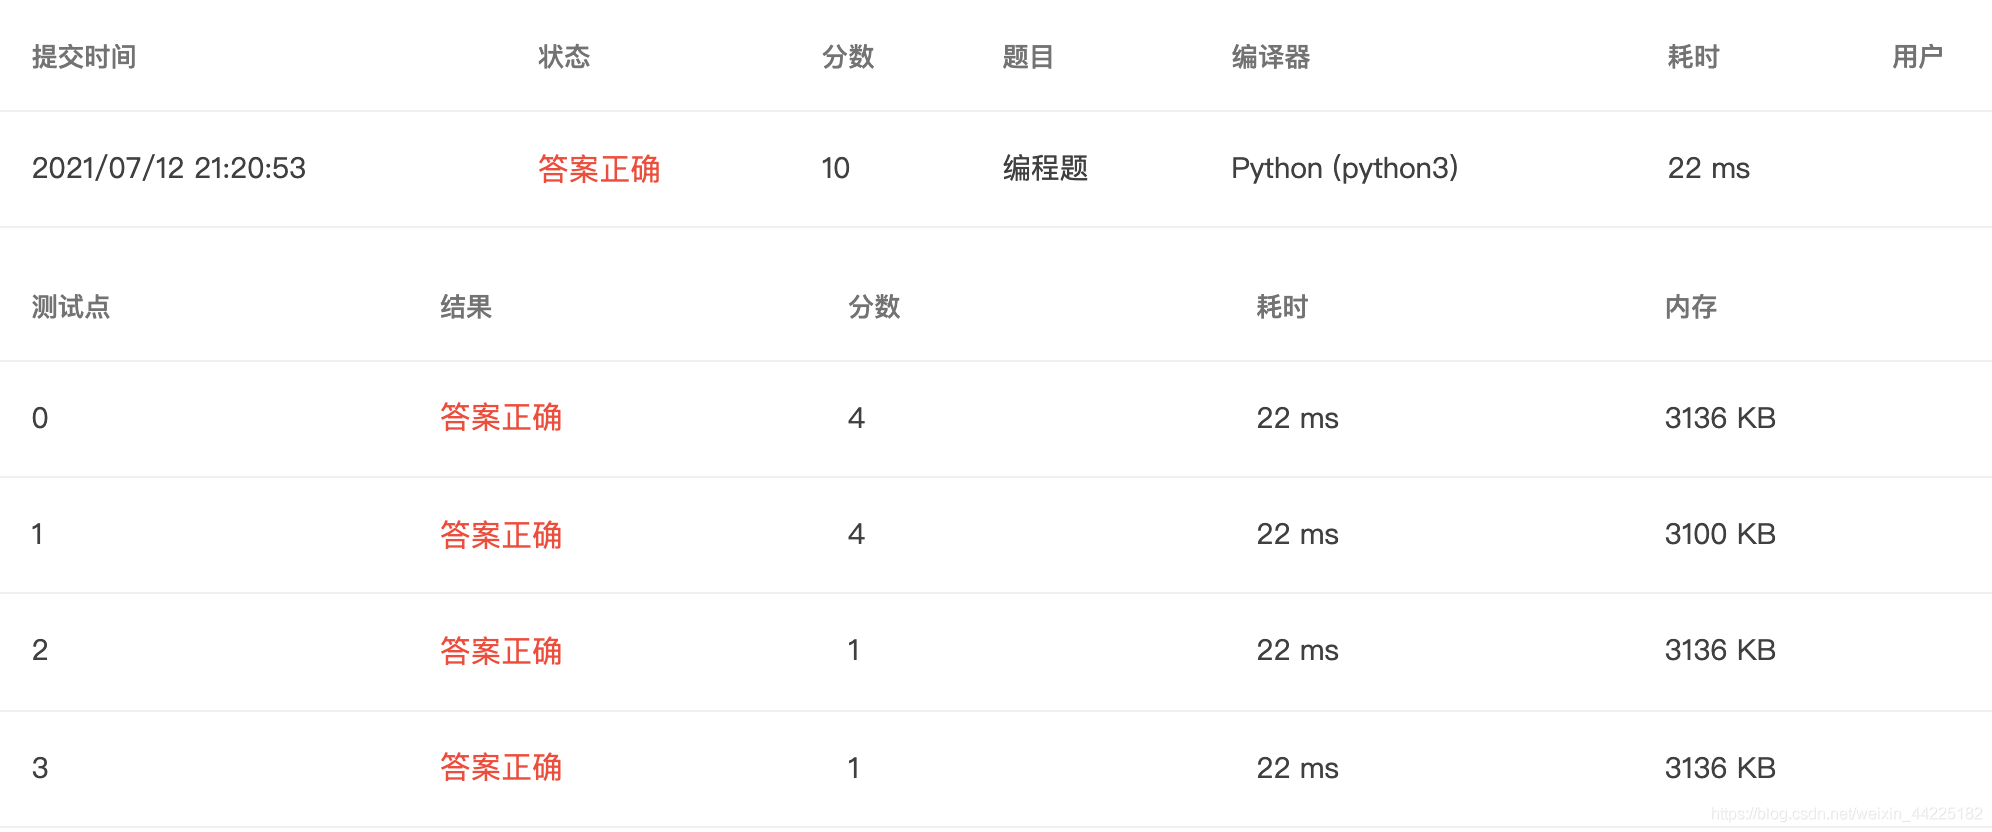This screenshot has width=1992, height=832.
Task: Click the 用户 column header
Action: click(1917, 57)
